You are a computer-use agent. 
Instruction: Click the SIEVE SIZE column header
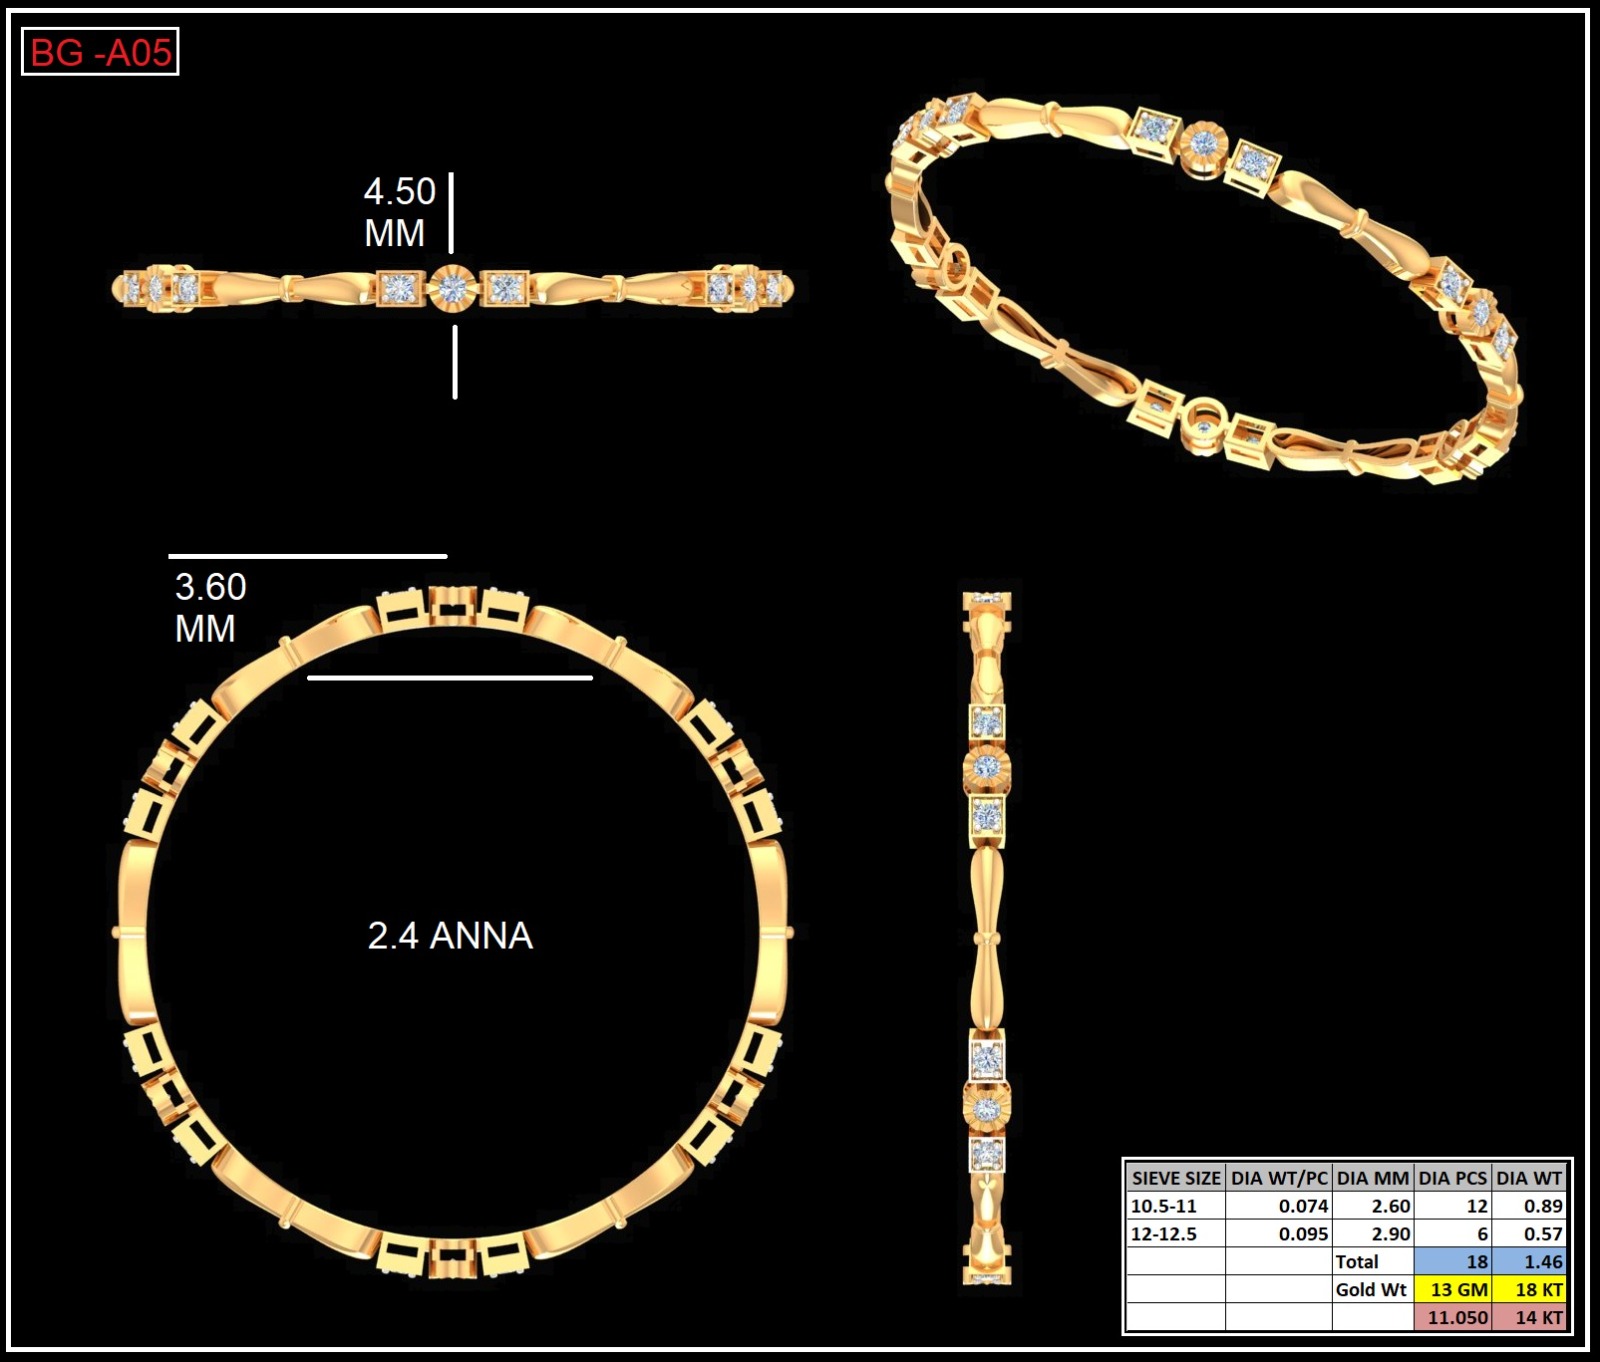click(1176, 1178)
